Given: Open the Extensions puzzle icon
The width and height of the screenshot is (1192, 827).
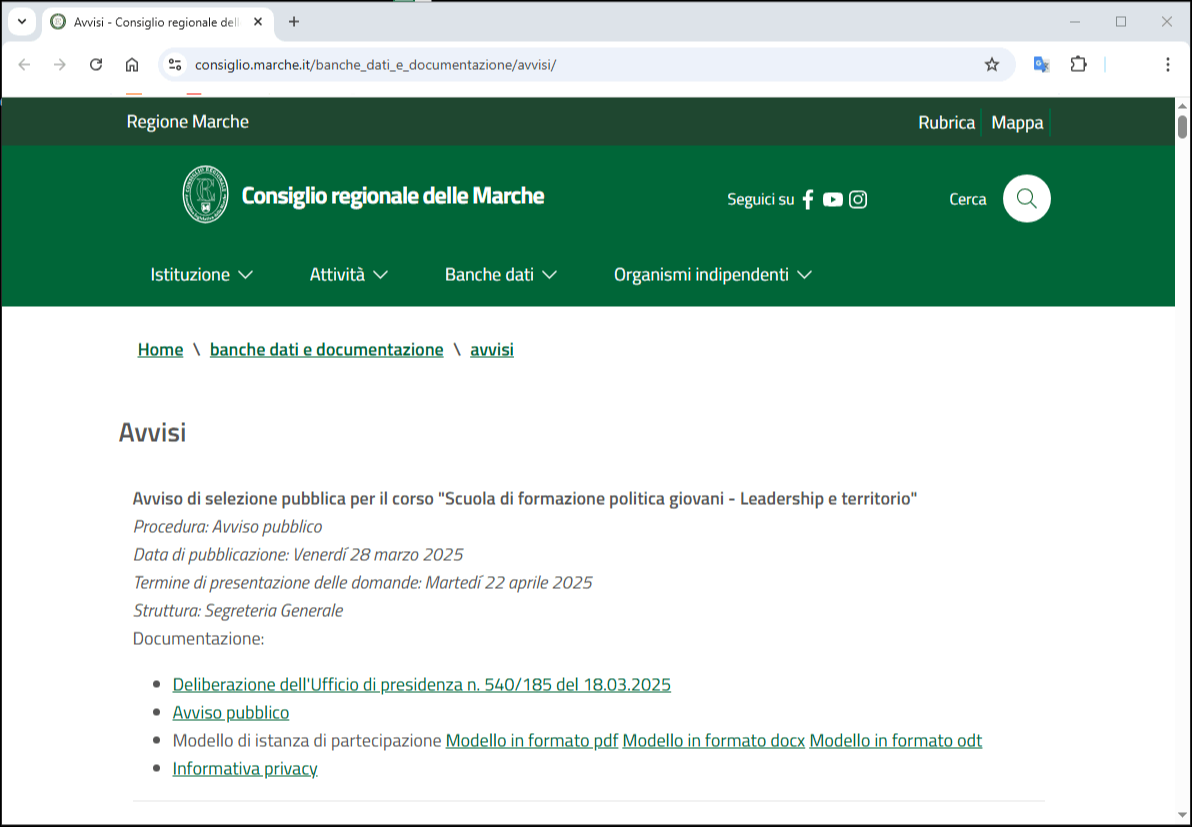Looking at the screenshot, I should tap(1078, 65).
